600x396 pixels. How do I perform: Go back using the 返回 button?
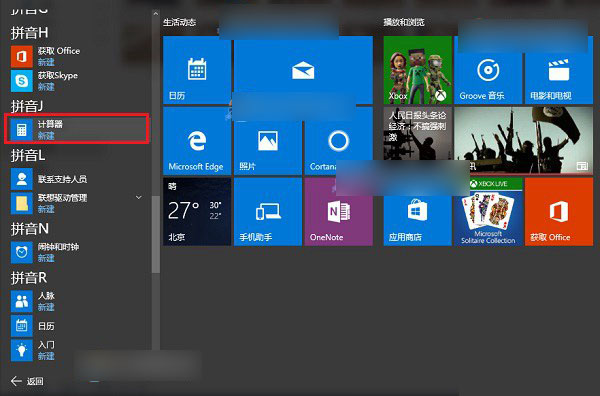(27, 381)
